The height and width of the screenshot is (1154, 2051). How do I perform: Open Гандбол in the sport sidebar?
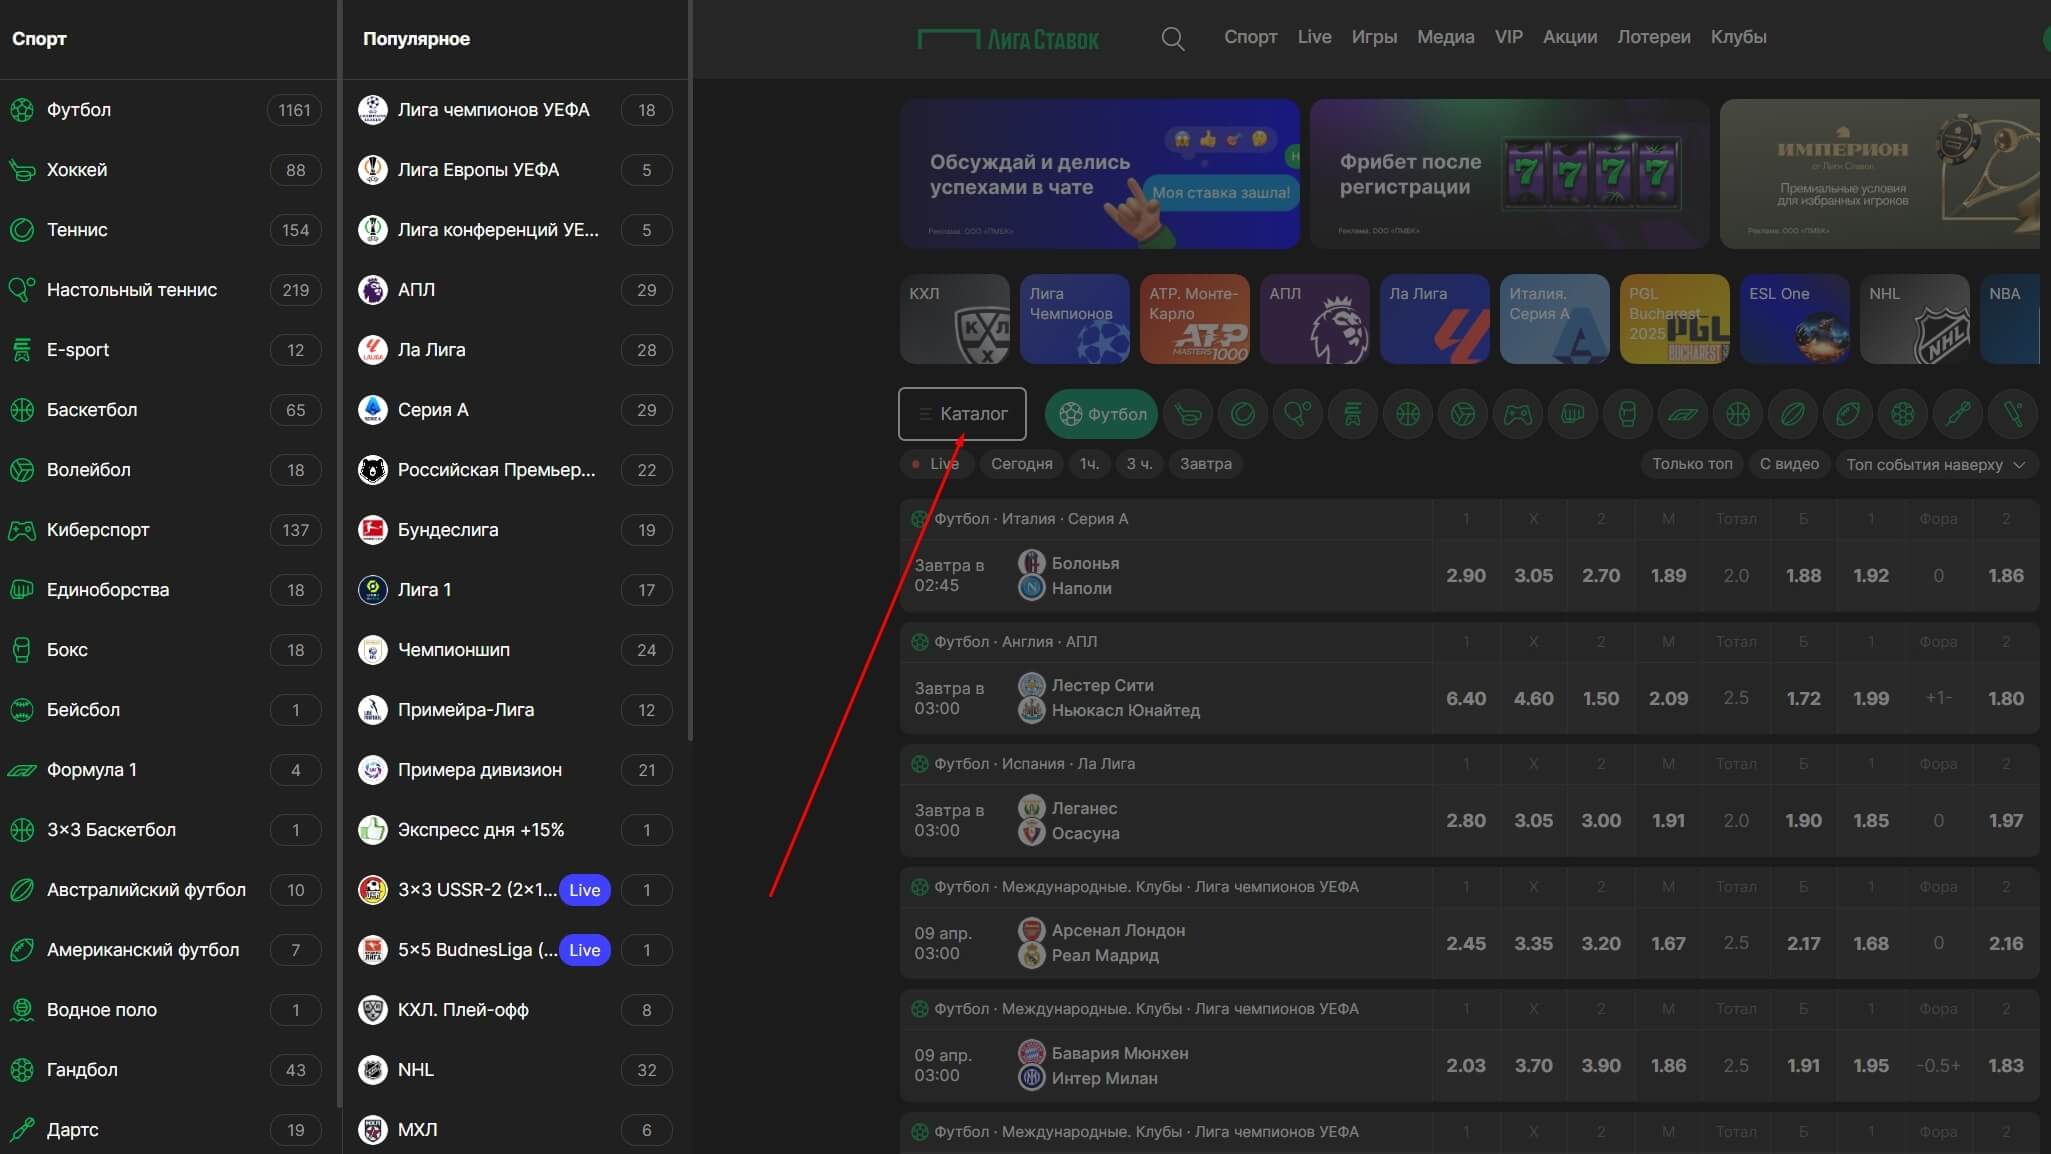(x=166, y=1070)
